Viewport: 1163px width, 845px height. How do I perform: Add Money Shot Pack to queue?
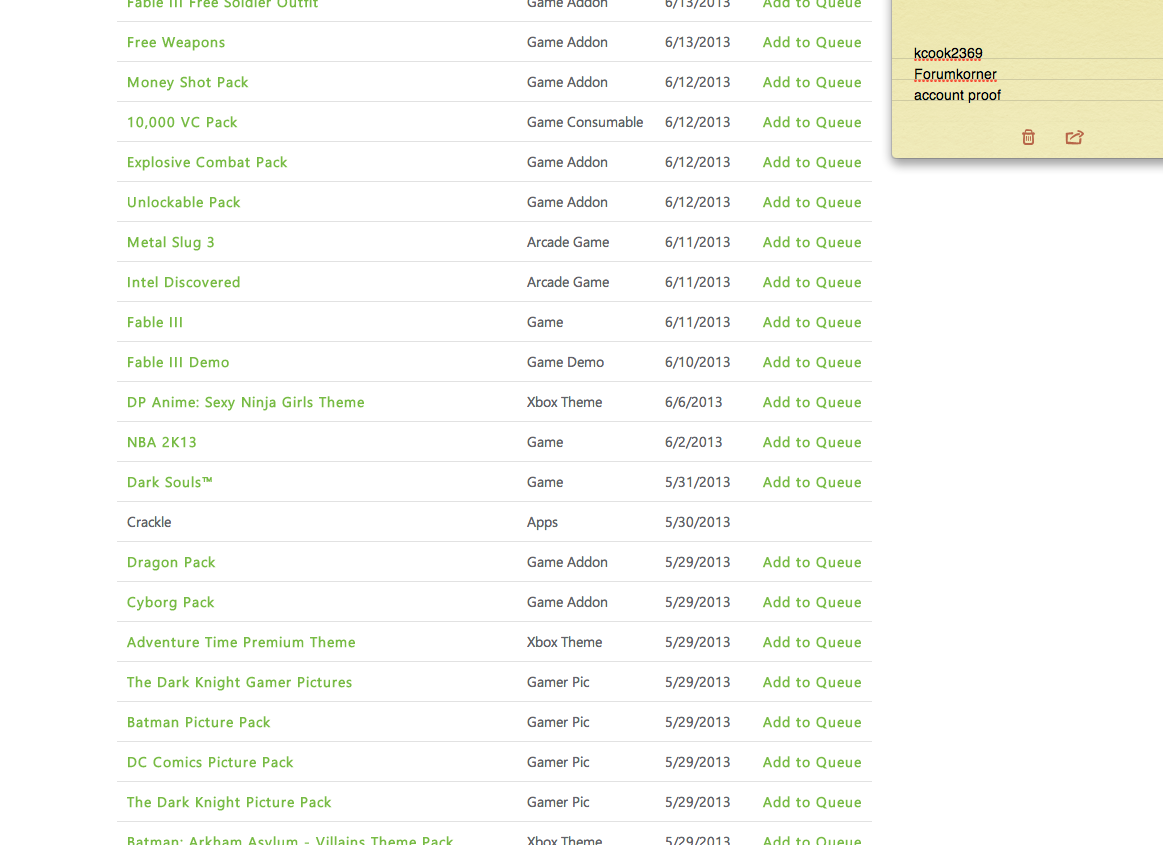click(812, 82)
